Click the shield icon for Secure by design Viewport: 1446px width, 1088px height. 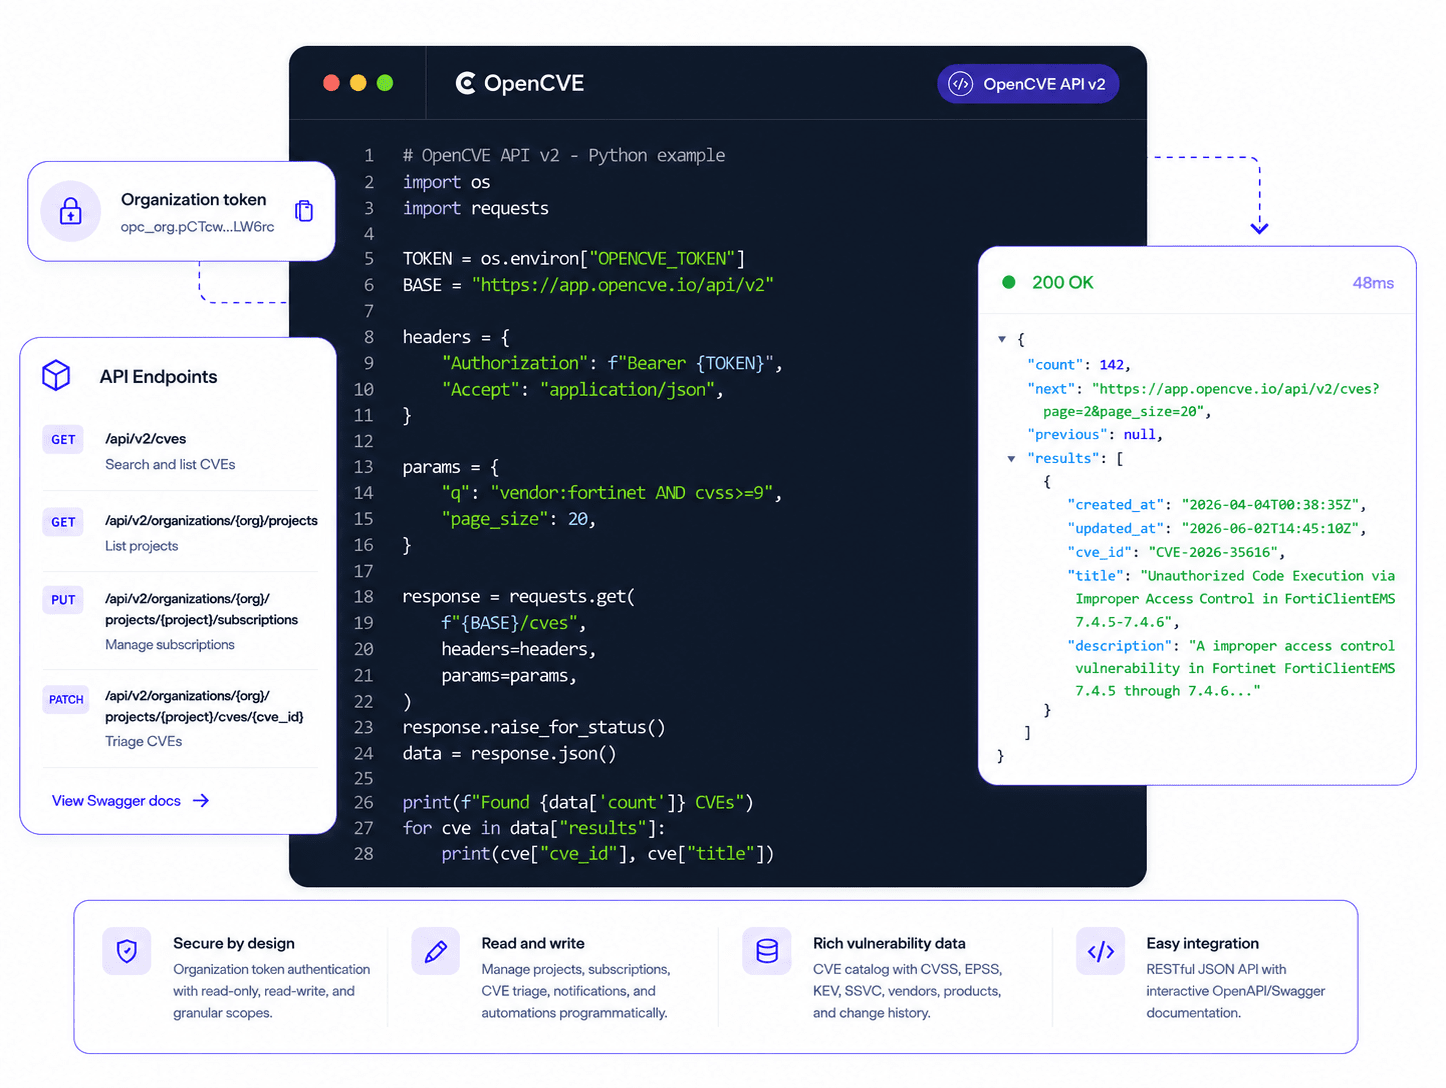tap(127, 951)
